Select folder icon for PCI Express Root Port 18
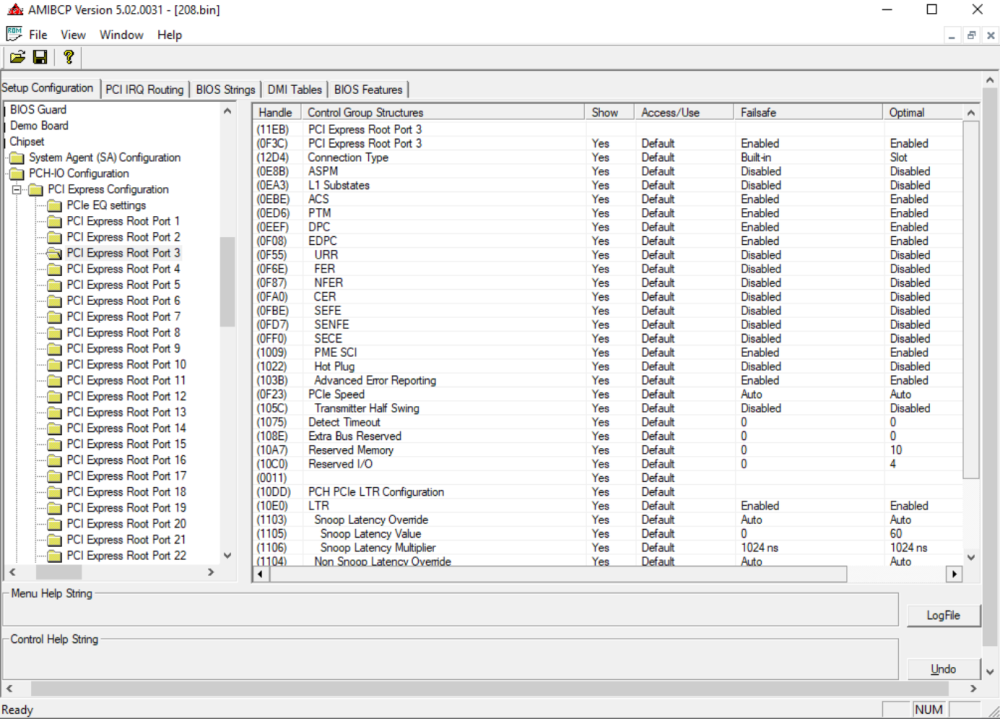Screen dimensions: 1000x719 pos(55,493)
